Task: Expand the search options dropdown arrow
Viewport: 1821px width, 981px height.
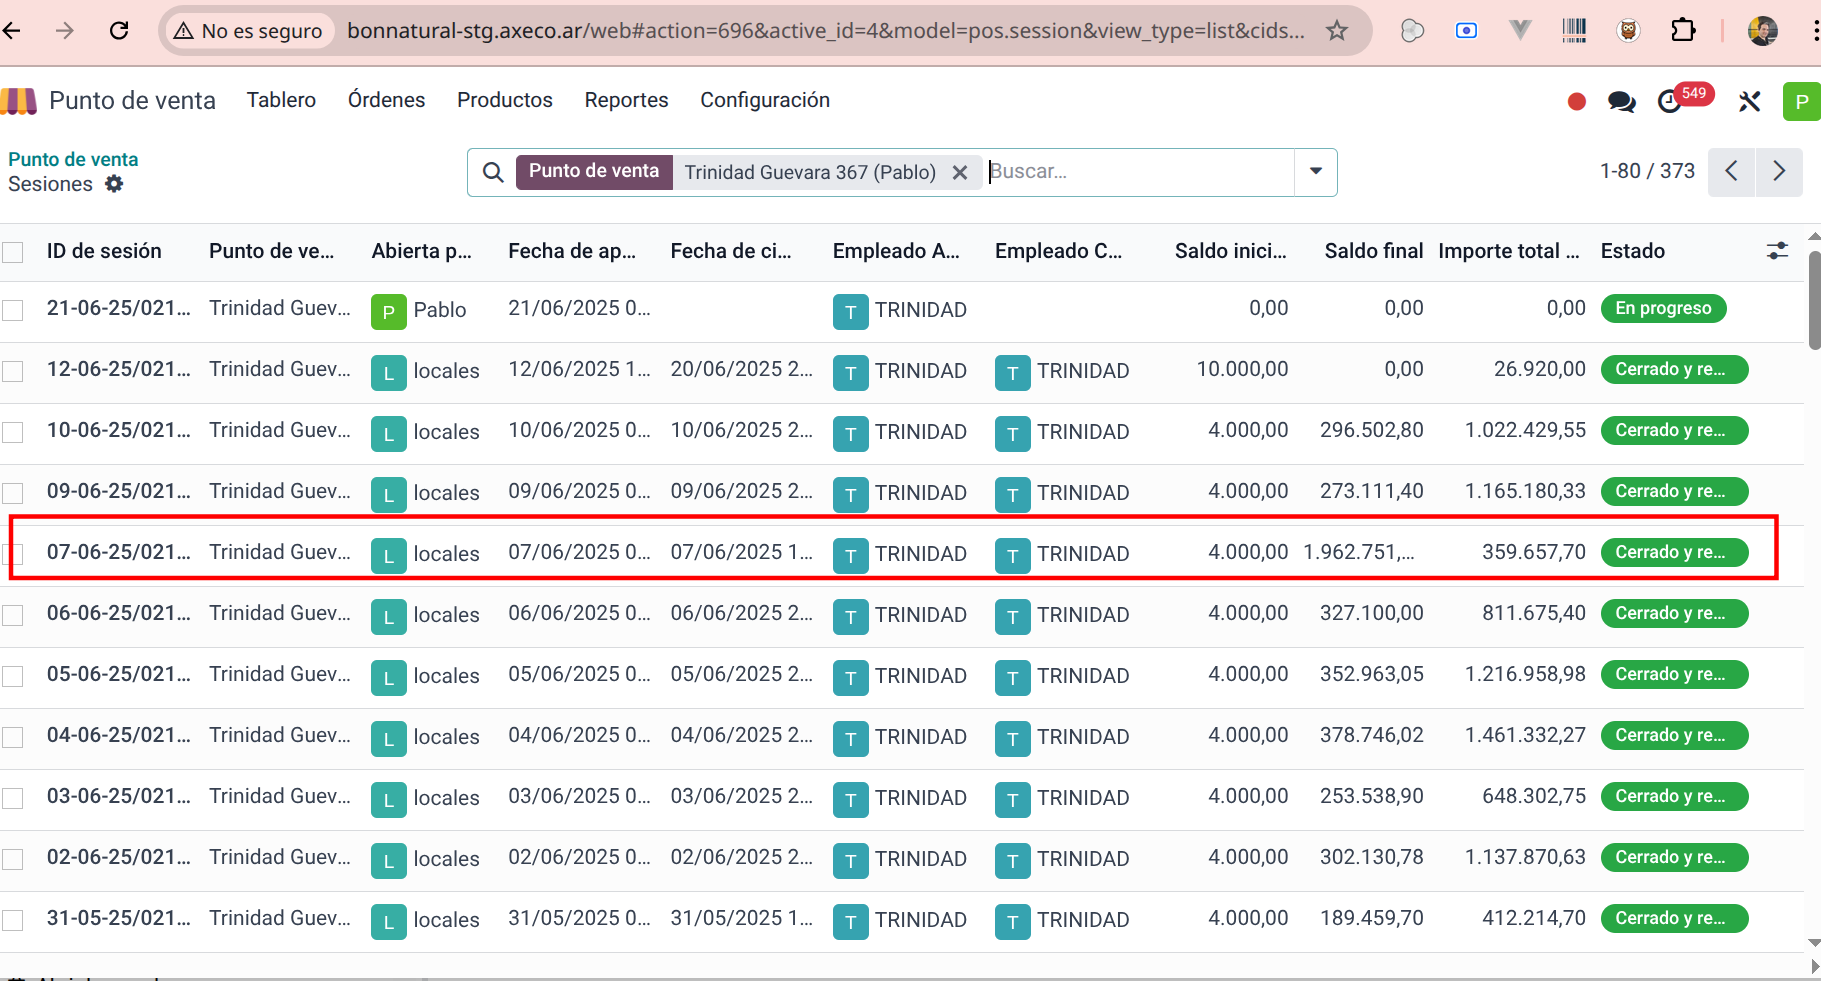Action: pyautogui.click(x=1316, y=172)
